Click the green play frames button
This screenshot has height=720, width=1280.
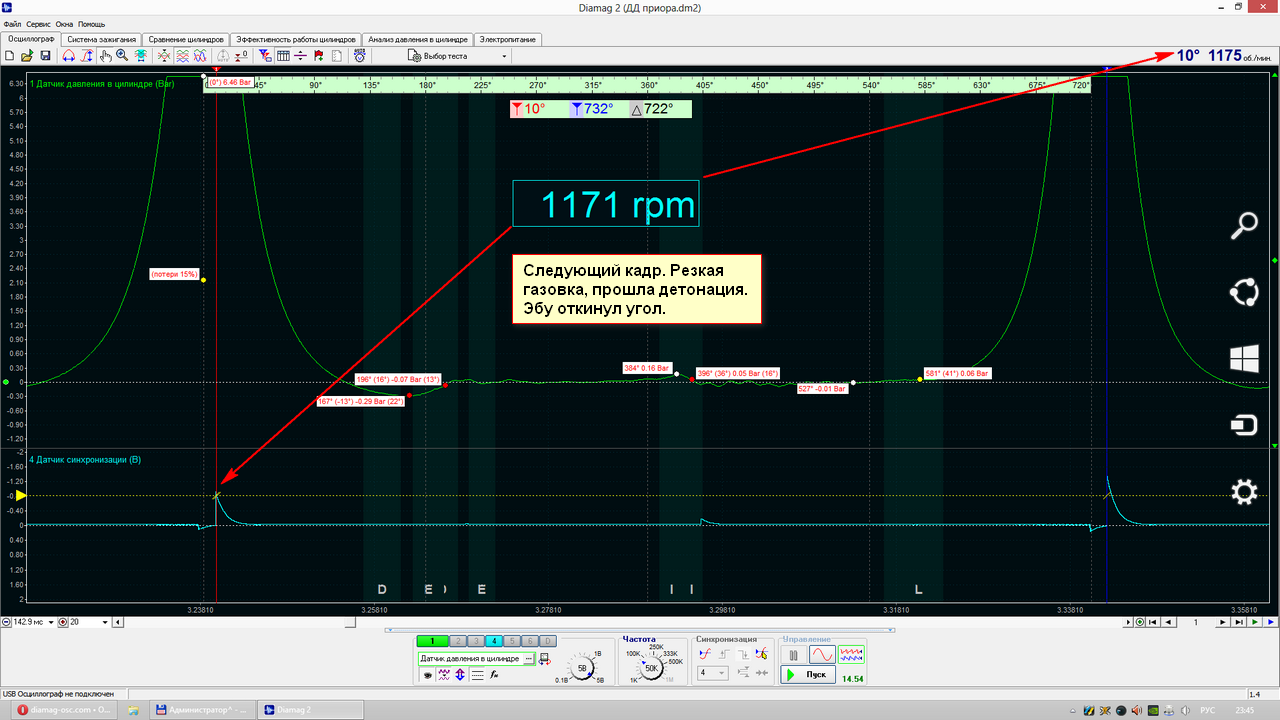point(1255,622)
